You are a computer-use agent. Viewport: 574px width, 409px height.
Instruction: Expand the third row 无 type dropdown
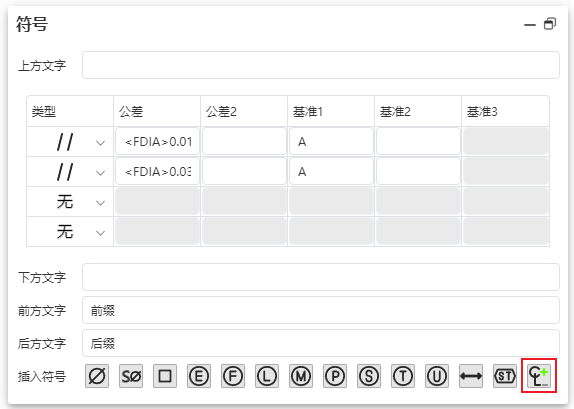tap(70, 202)
